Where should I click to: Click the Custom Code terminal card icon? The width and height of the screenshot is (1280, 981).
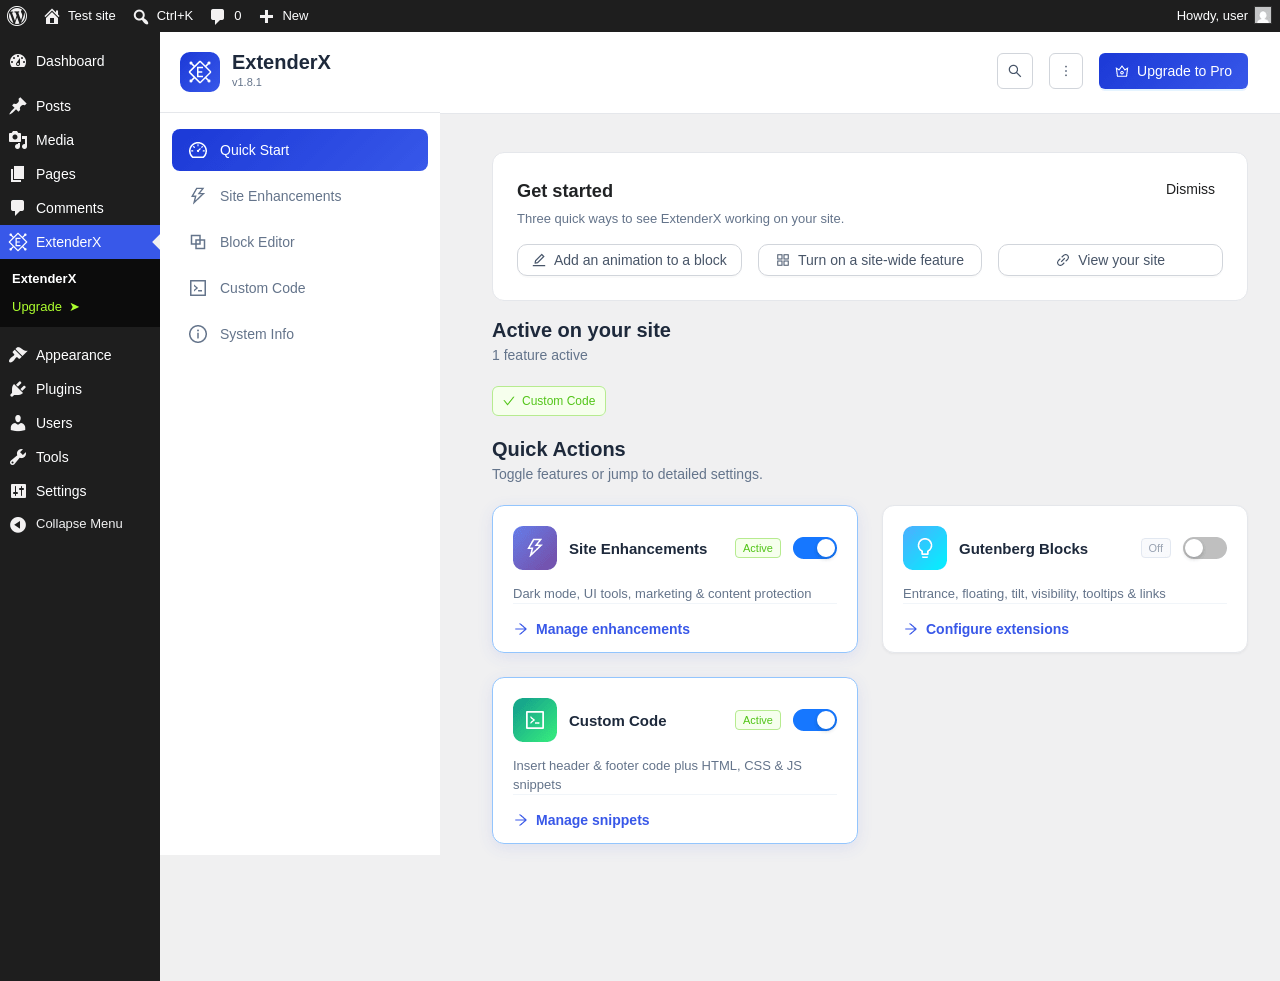pyautogui.click(x=535, y=720)
